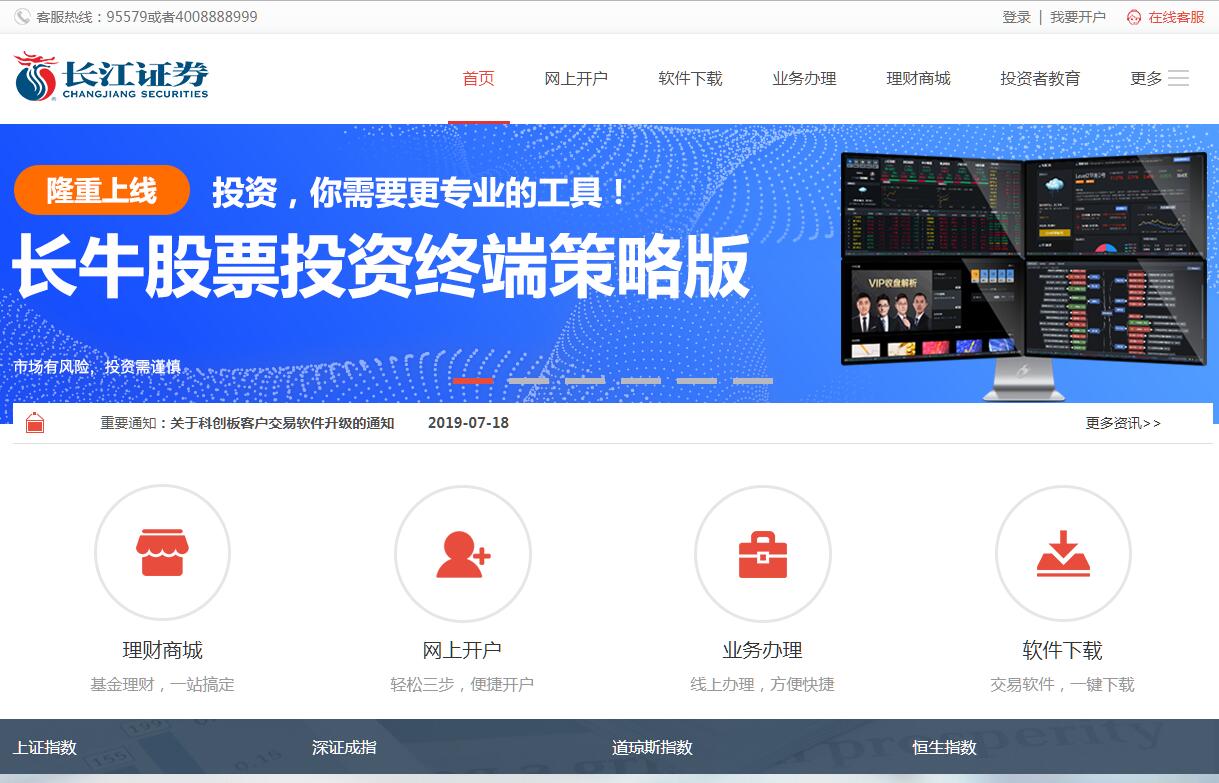
Task: Click the Changjiang Securities logo
Action: 111,77
